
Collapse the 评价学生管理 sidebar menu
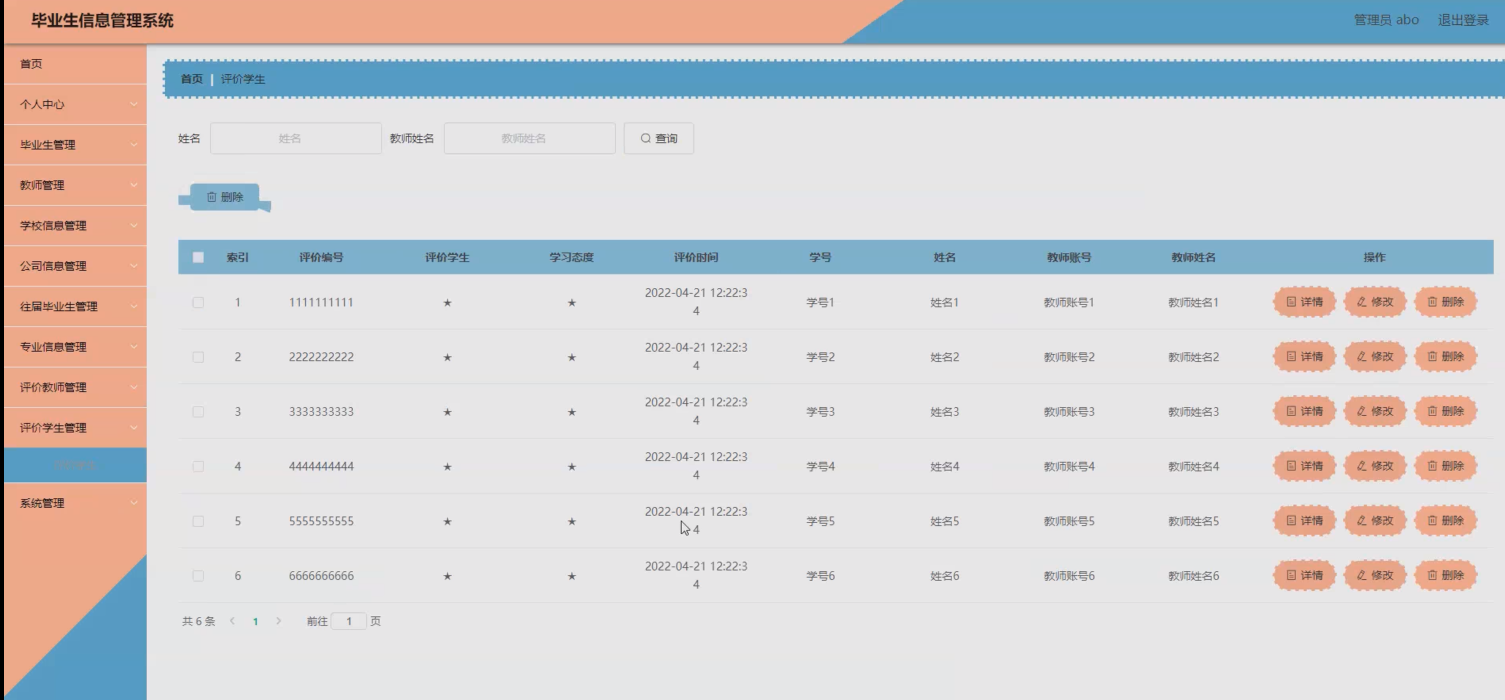[x=75, y=428]
